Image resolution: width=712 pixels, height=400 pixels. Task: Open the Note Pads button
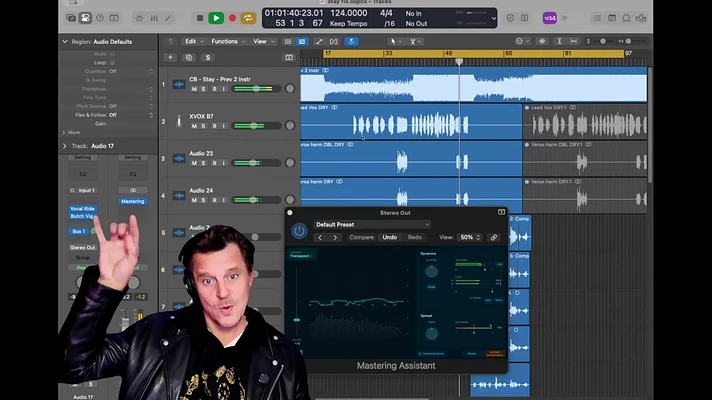coord(612,18)
